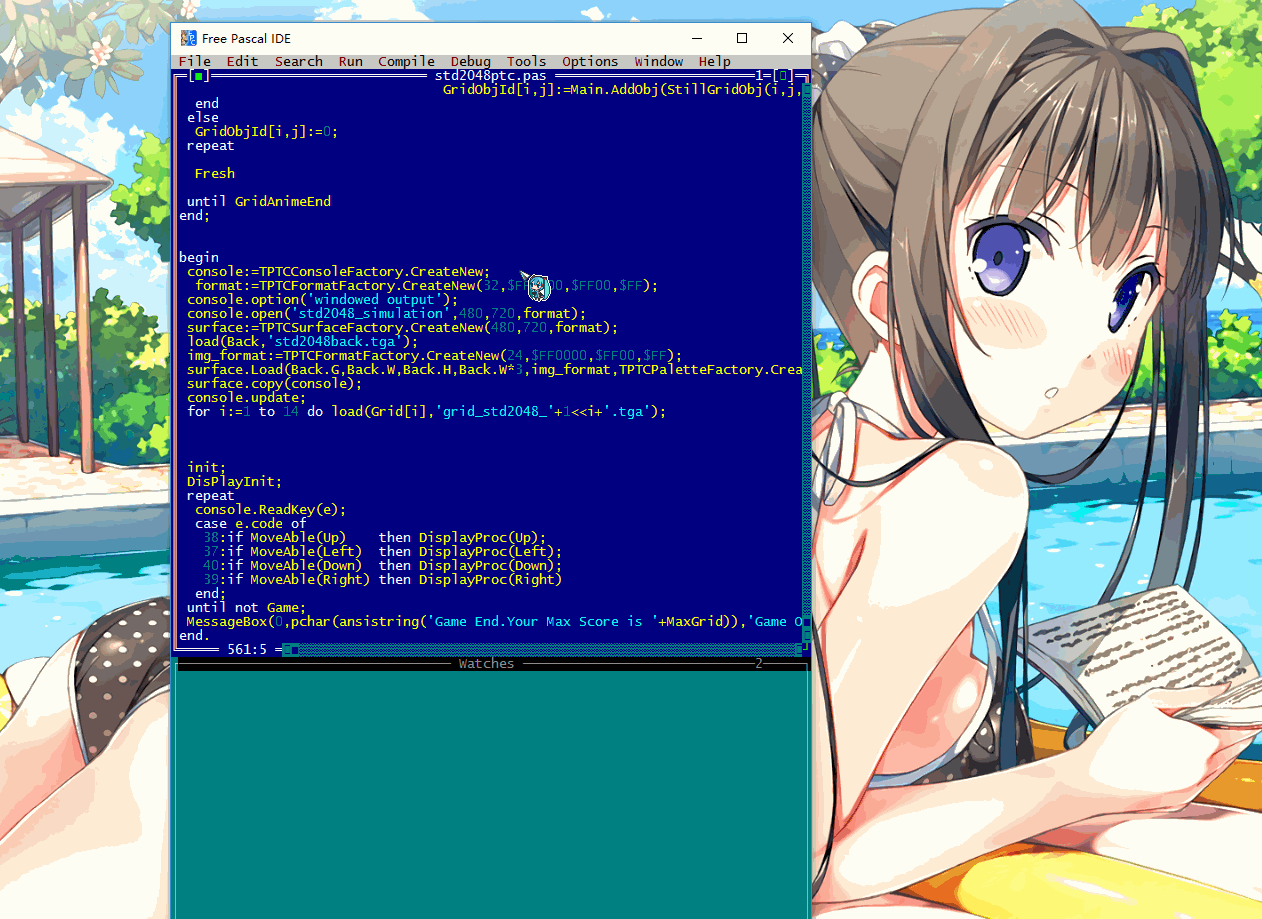Viewport: 1262px width, 919px height.
Task: Click the 561:5 cursor position indicator
Action: [246, 649]
